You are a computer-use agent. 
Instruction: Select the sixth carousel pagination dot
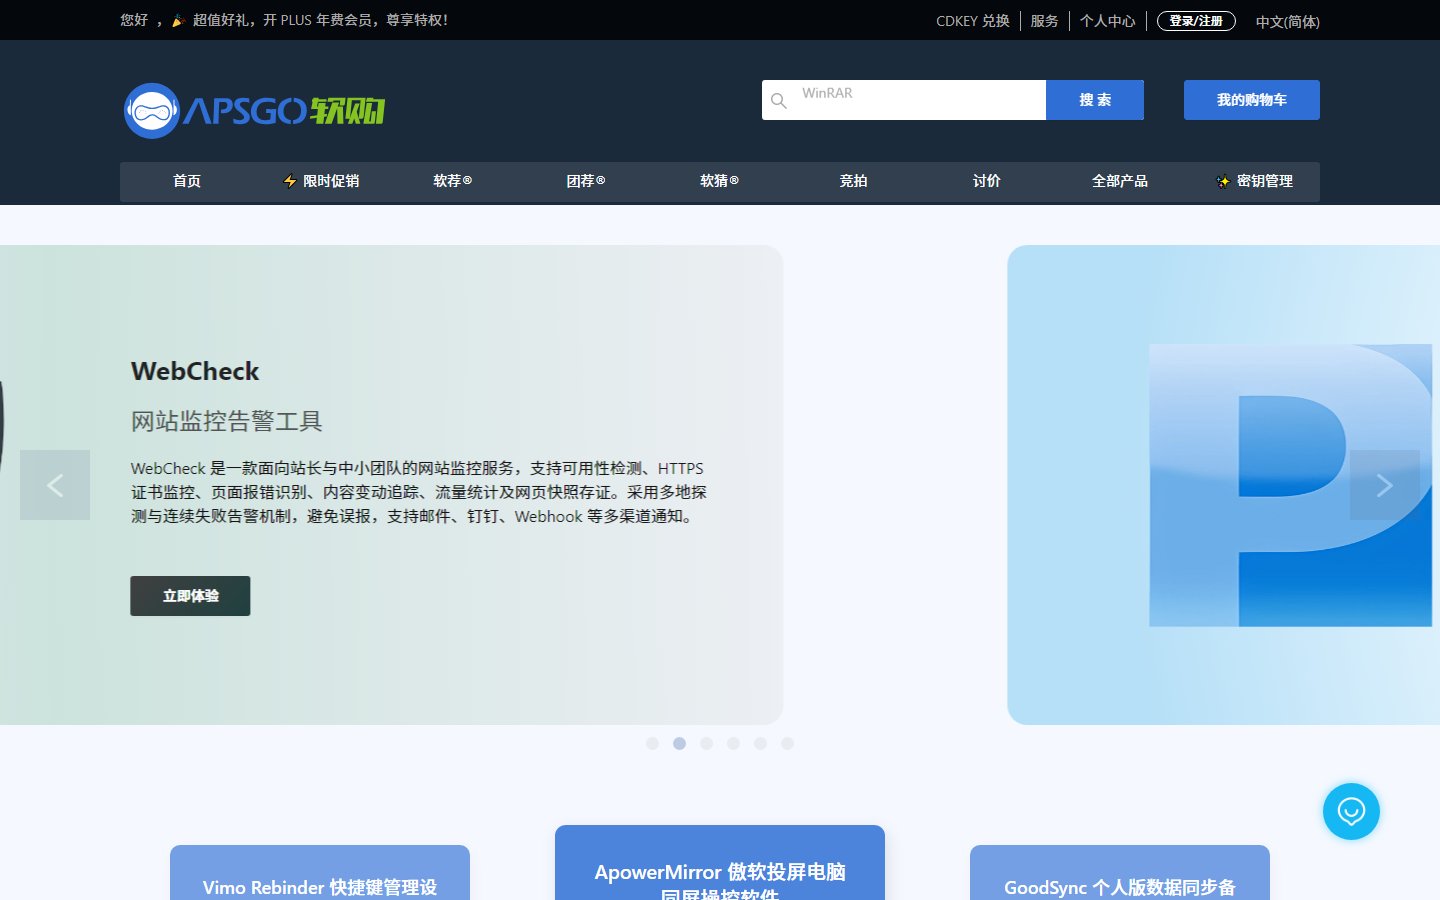[x=787, y=743]
